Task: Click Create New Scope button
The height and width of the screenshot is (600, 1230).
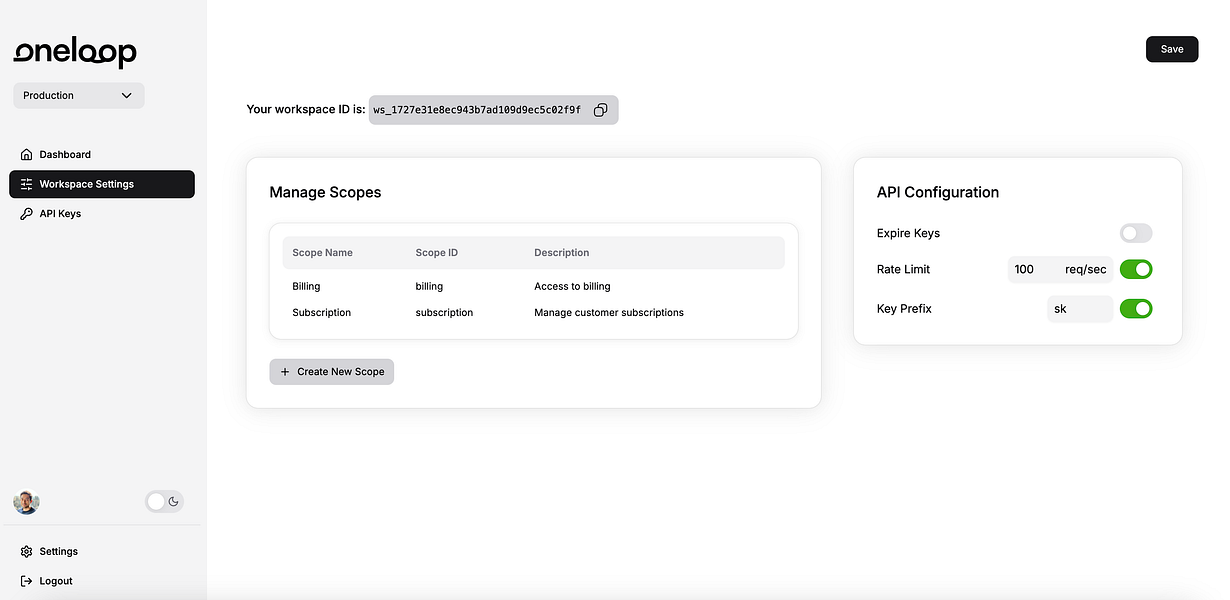Action: tap(332, 372)
